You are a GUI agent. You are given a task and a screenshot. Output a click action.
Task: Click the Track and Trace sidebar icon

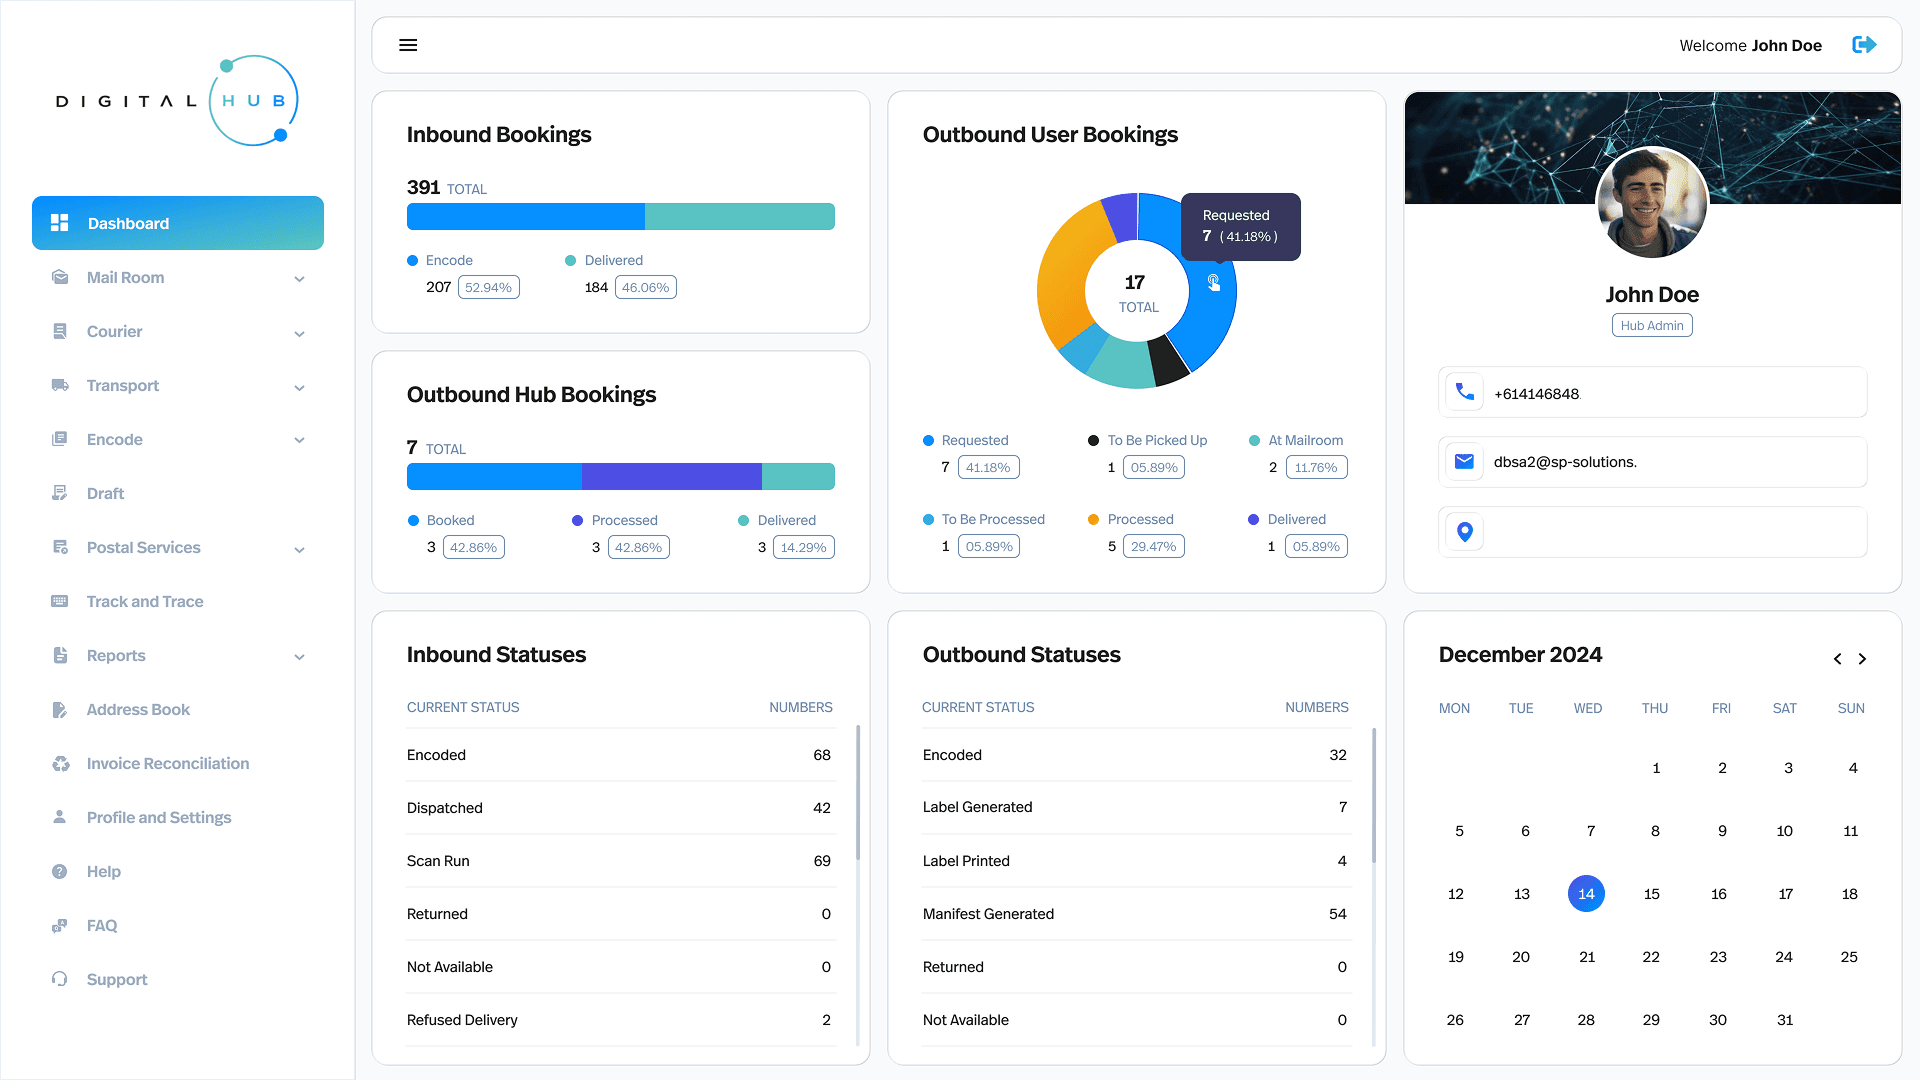click(60, 601)
